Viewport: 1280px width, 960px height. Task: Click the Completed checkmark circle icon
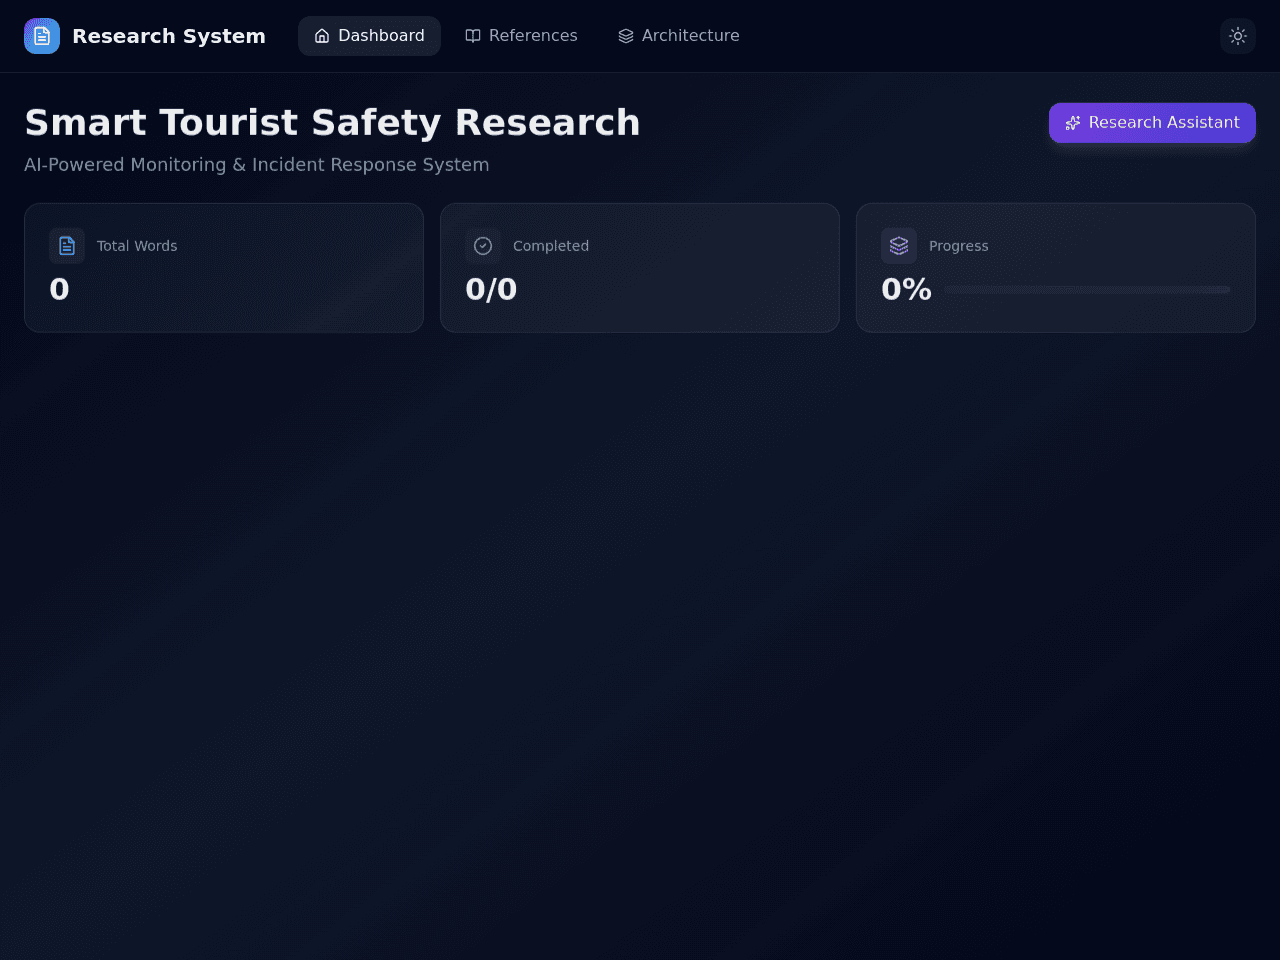click(483, 246)
